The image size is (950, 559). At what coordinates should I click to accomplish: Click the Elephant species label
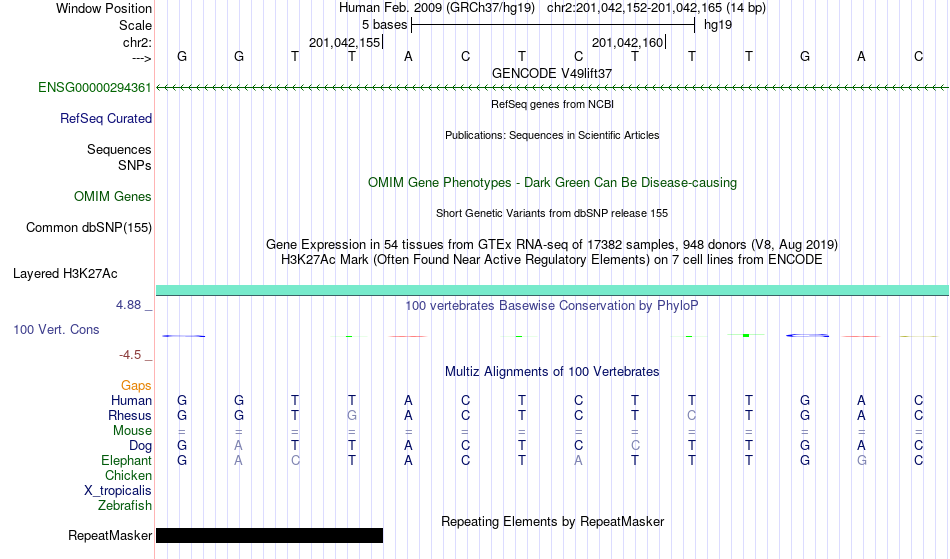coord(126,461)
